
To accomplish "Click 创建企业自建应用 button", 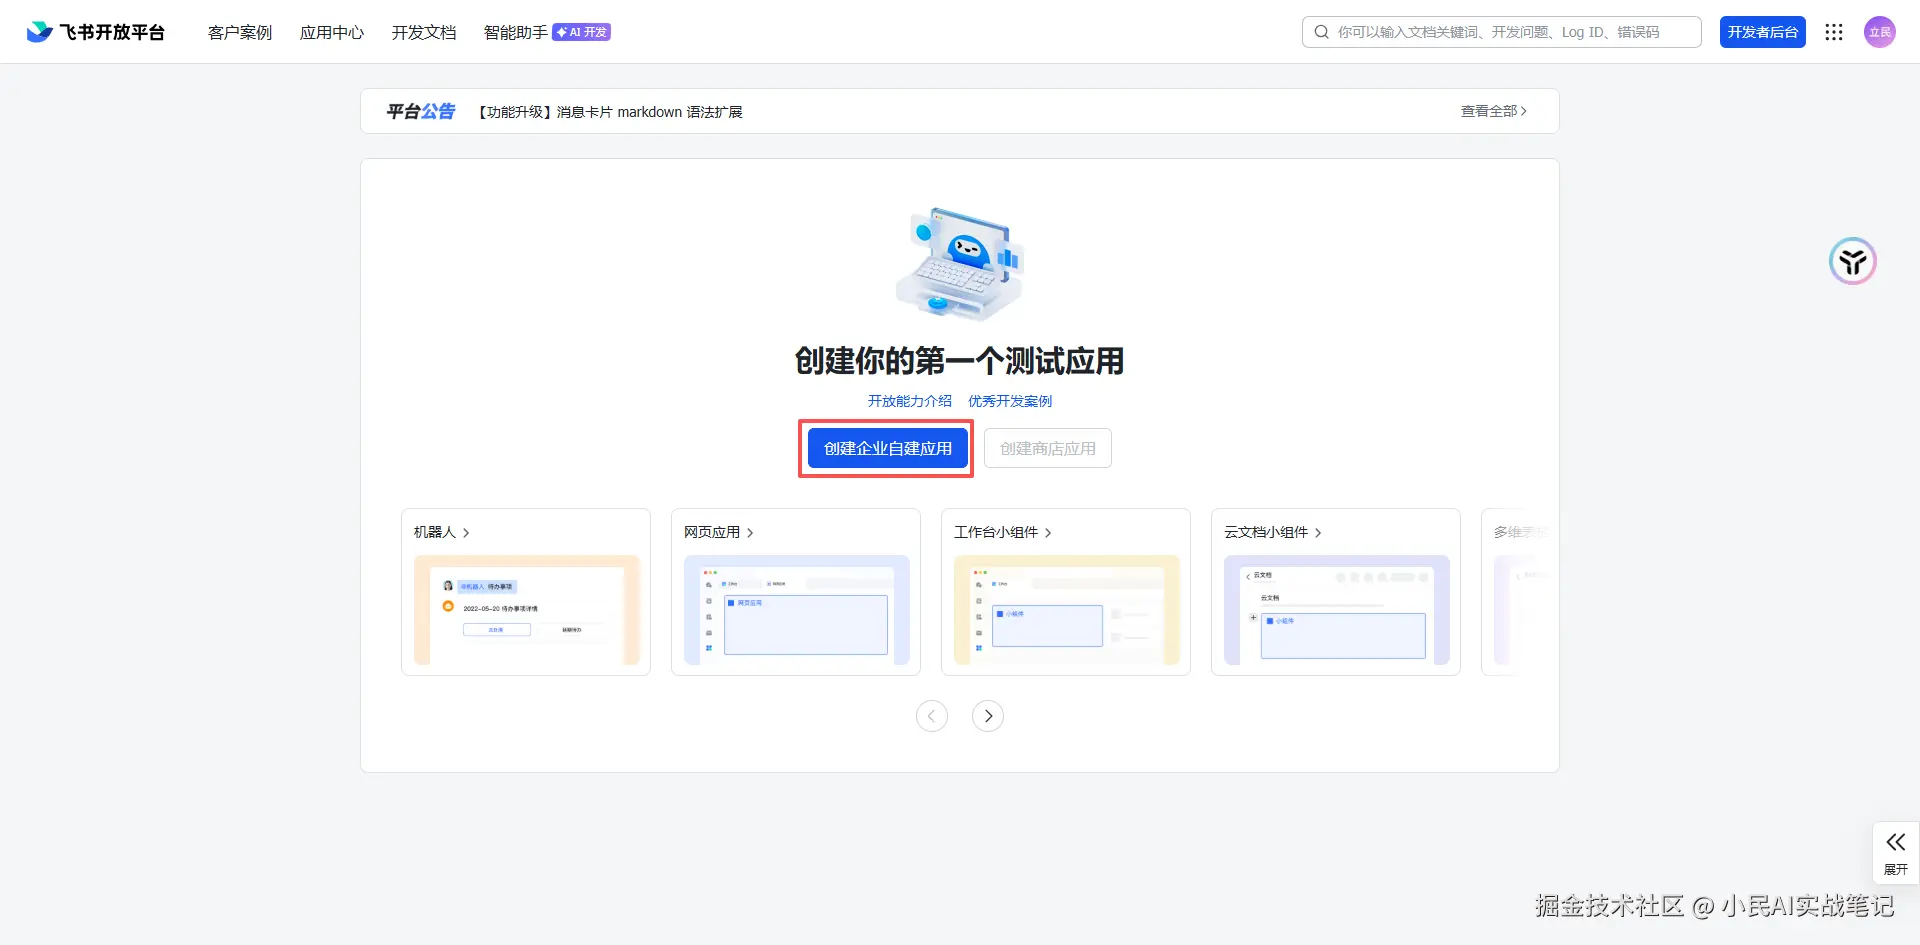I will (888, 448).
